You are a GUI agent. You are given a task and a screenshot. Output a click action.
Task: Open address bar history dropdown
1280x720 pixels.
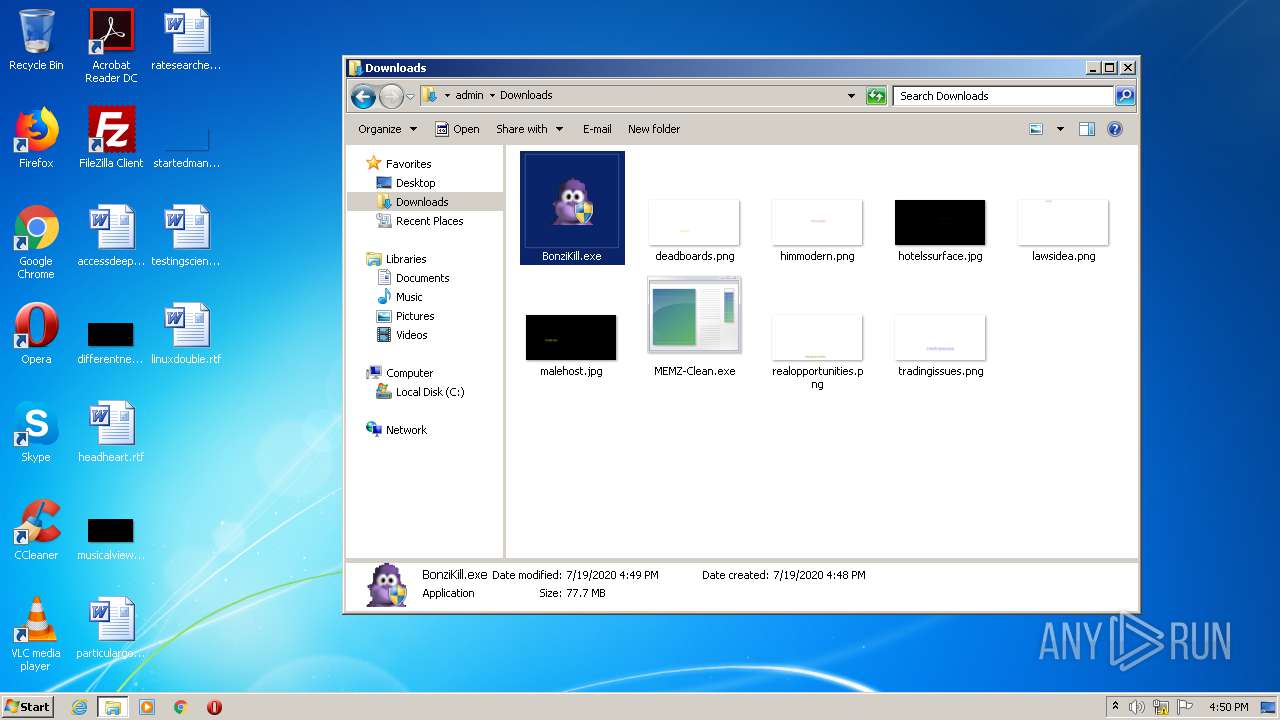851,96
